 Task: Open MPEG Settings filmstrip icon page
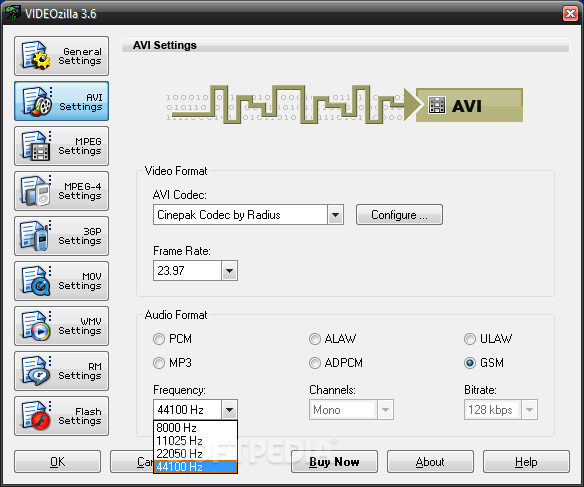point(61,146)
